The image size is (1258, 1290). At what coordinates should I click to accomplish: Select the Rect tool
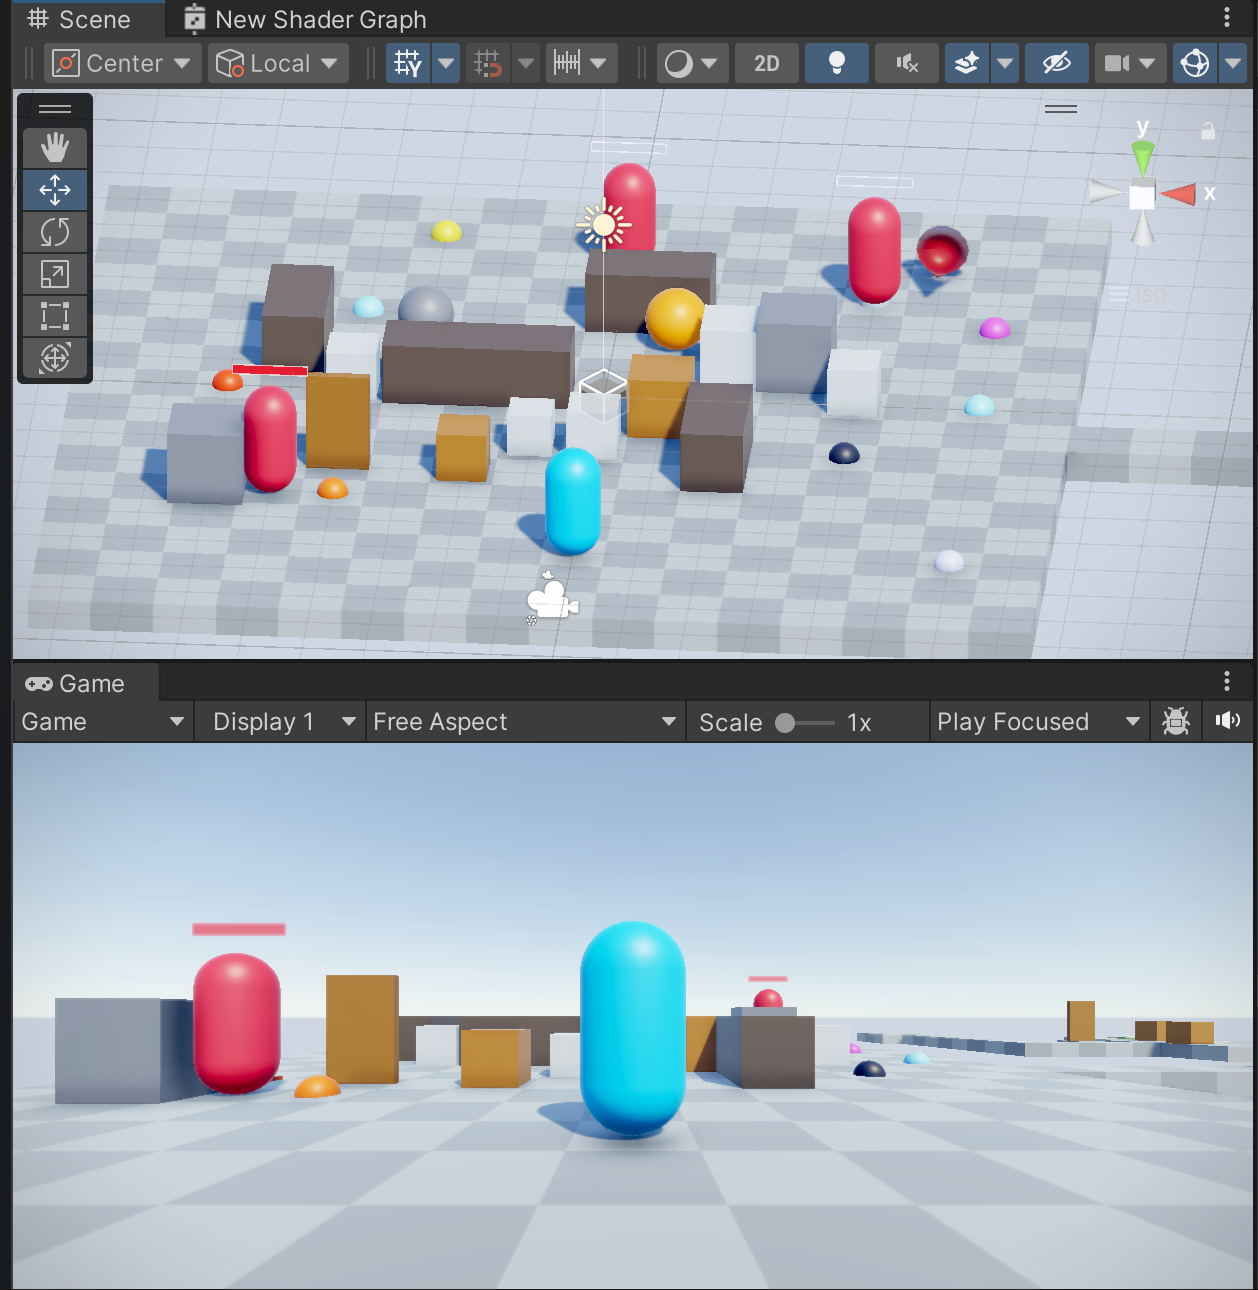[x=55, y=316]
